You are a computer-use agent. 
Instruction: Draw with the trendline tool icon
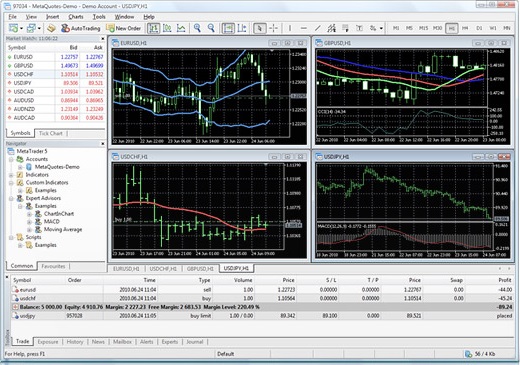[318, 28]
